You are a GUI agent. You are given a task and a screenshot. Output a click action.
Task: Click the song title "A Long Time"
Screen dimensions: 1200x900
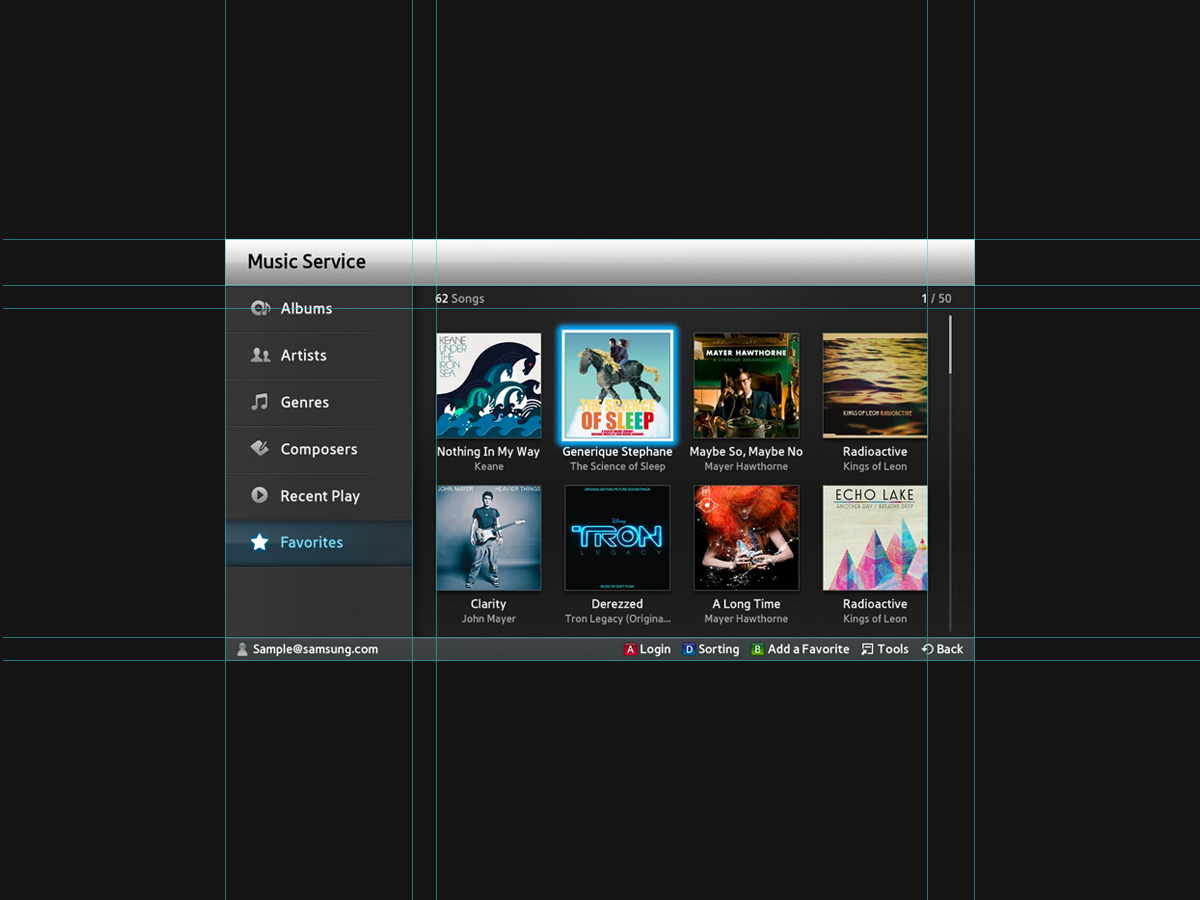pyautogui.click(x=746, y=604)
